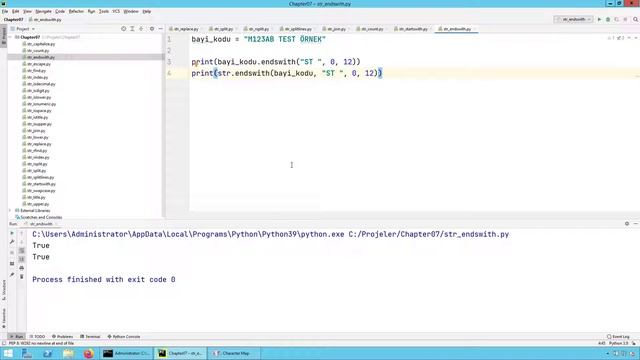Run str_endswith with the green play icon

pos(599,19)
